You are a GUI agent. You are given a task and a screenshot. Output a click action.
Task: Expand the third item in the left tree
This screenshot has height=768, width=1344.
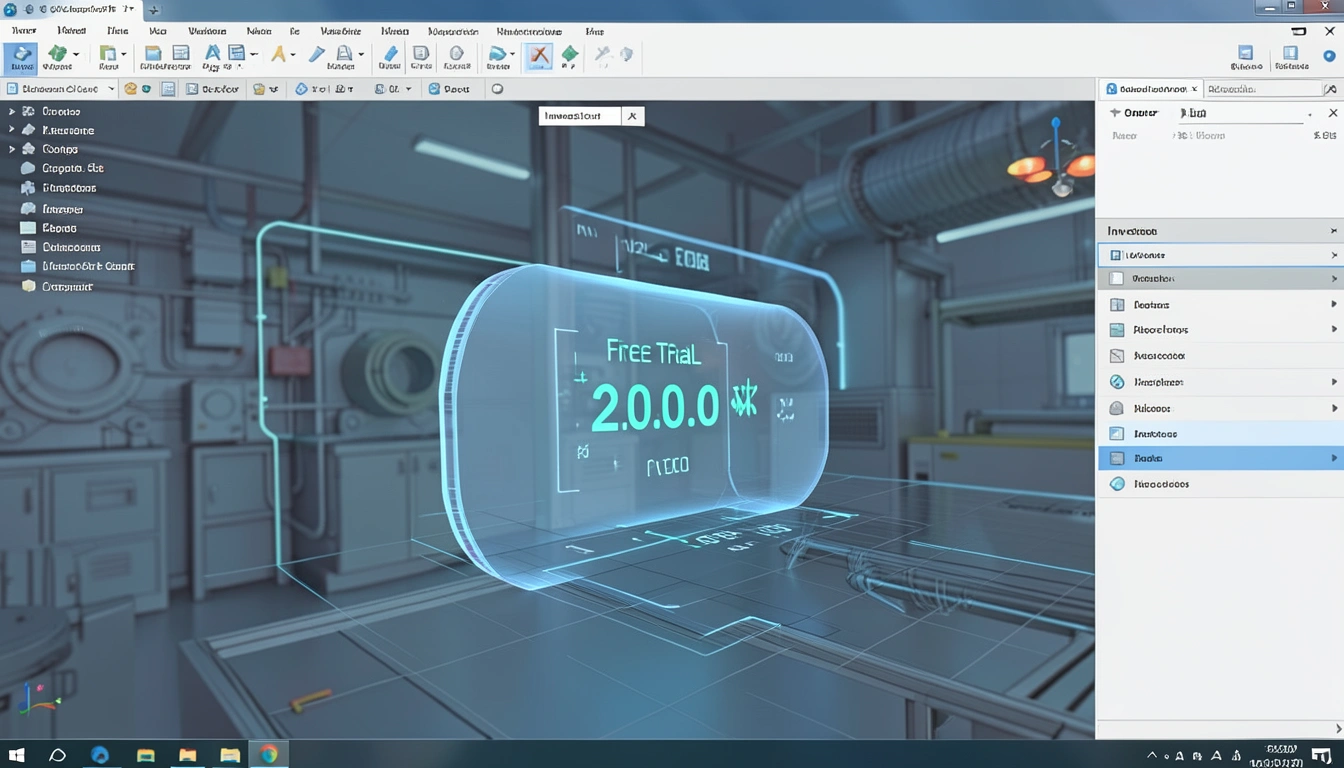(12, 149)
